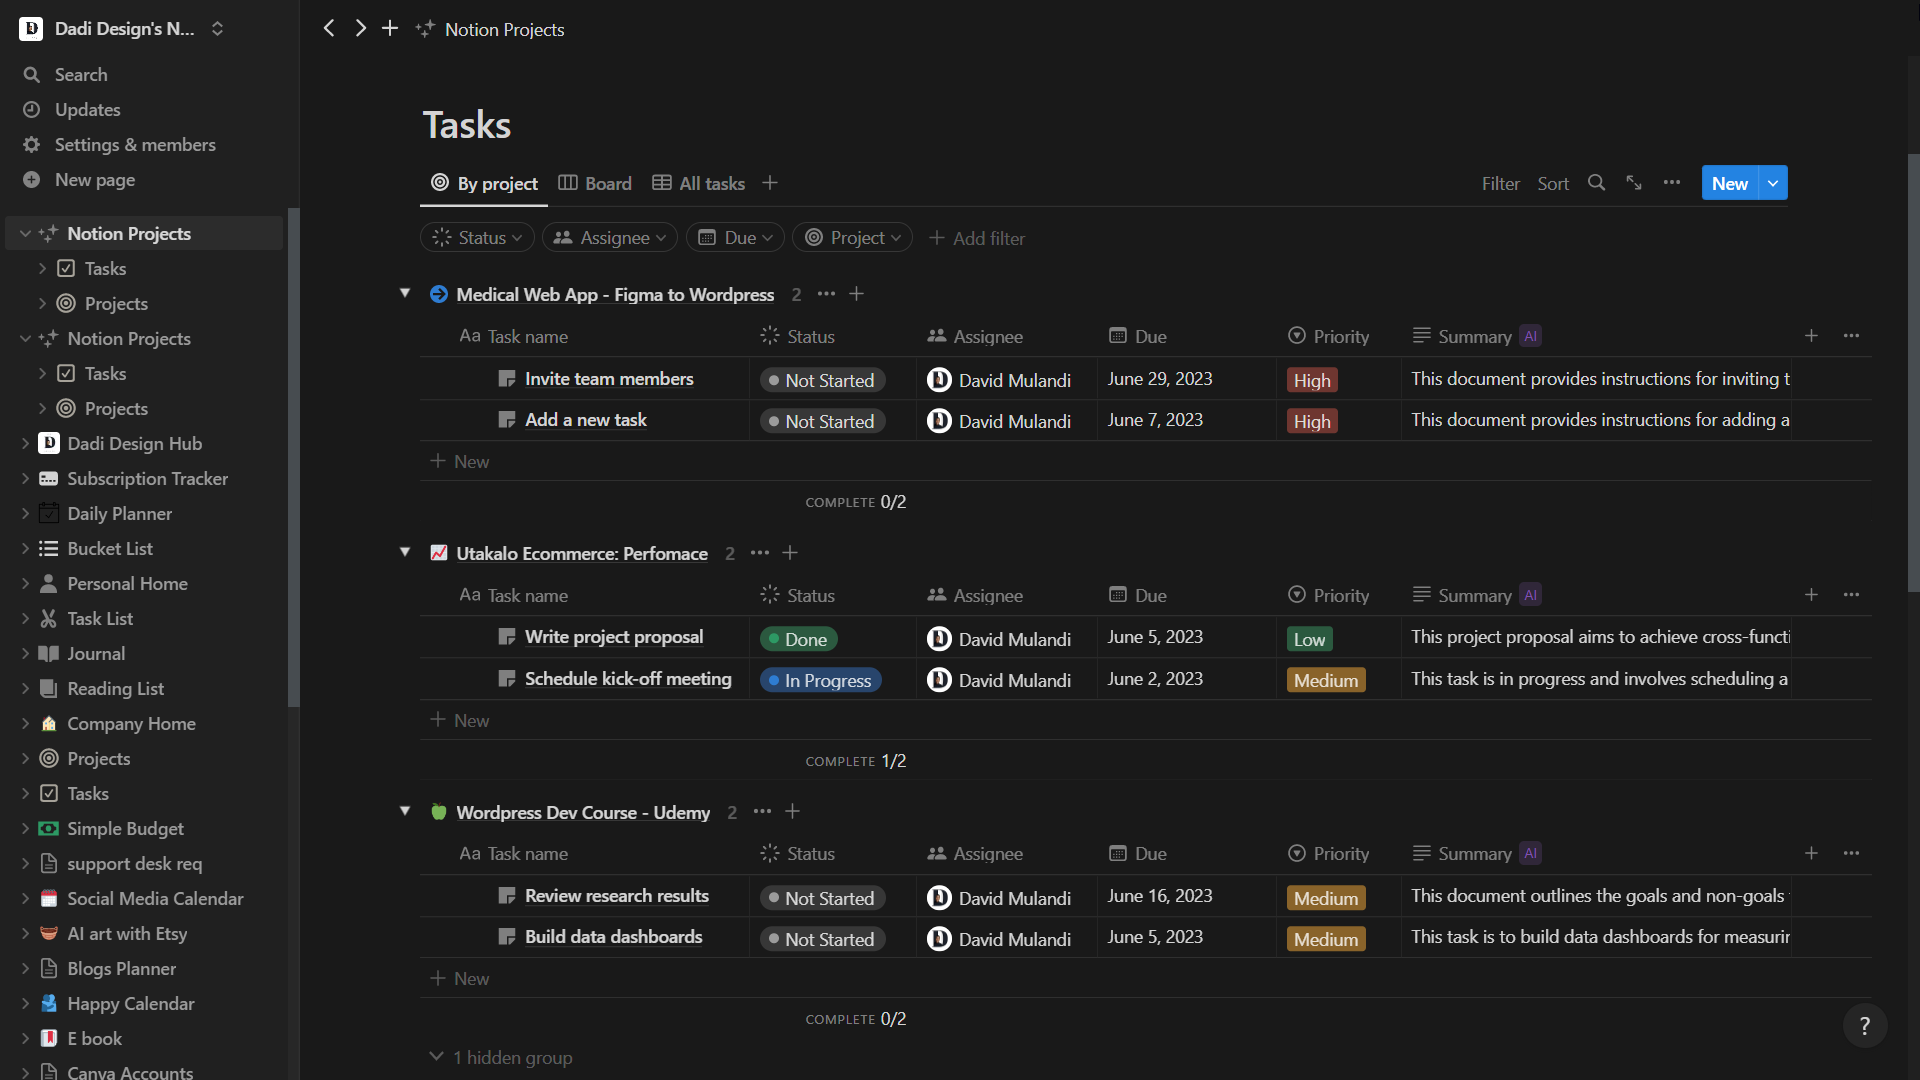Collapse the Wordpress Dev Course group

[405, 811]
